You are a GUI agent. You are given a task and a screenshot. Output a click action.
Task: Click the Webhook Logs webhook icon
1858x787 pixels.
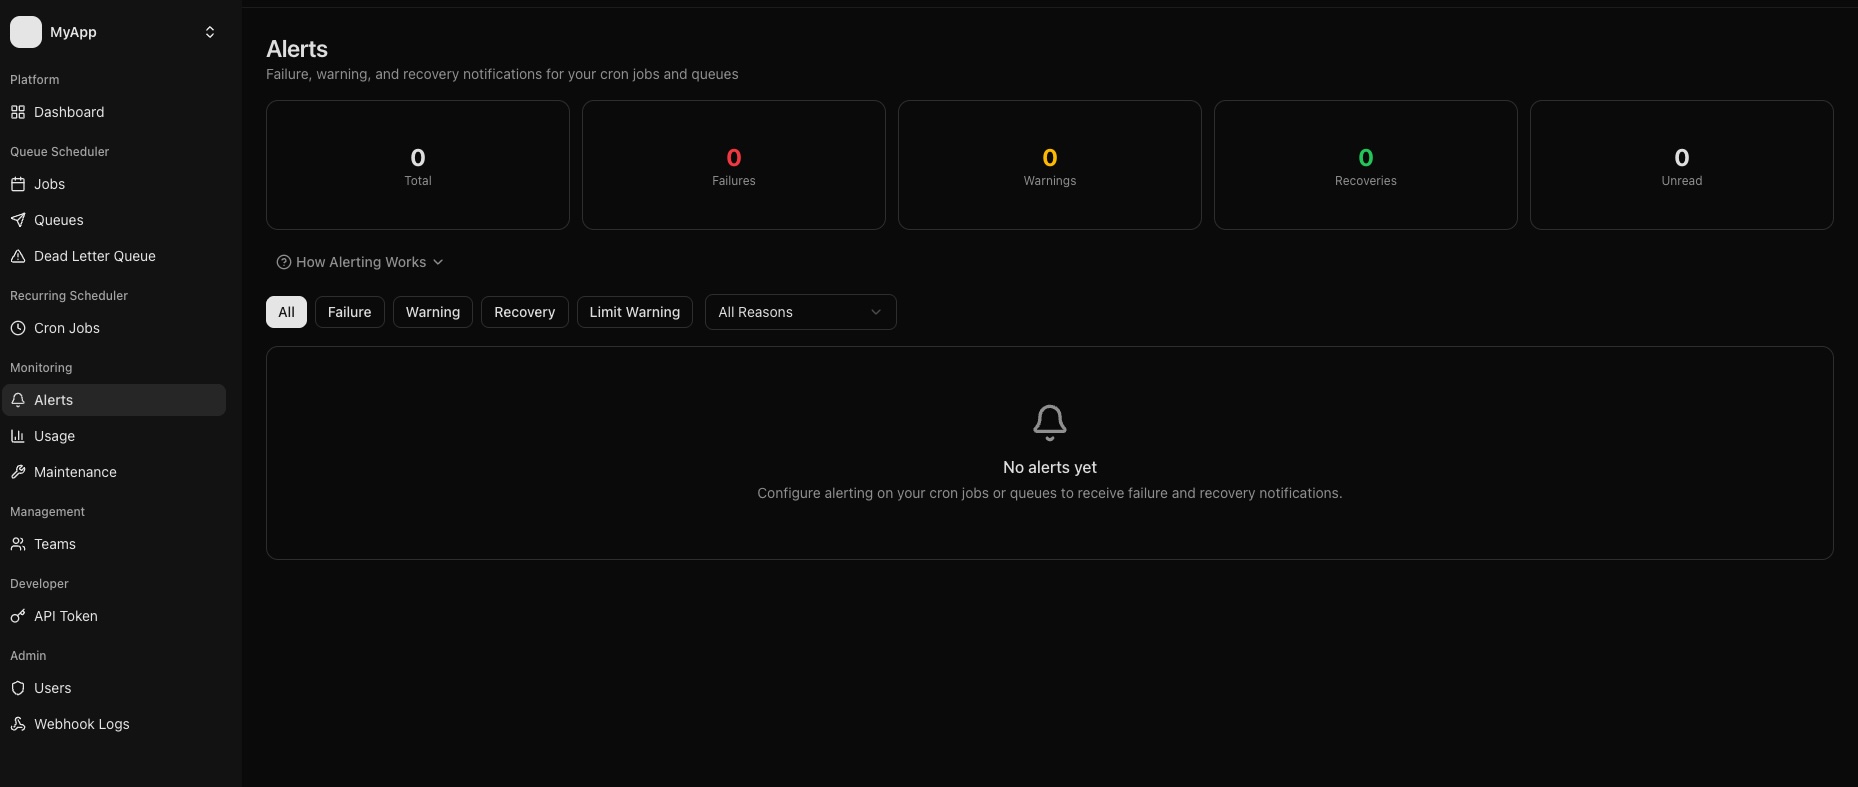(18, 724)
